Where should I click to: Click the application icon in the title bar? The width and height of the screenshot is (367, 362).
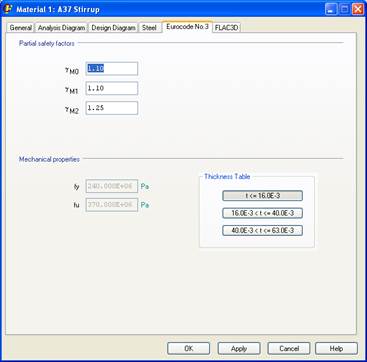click(x=8, y=9)
